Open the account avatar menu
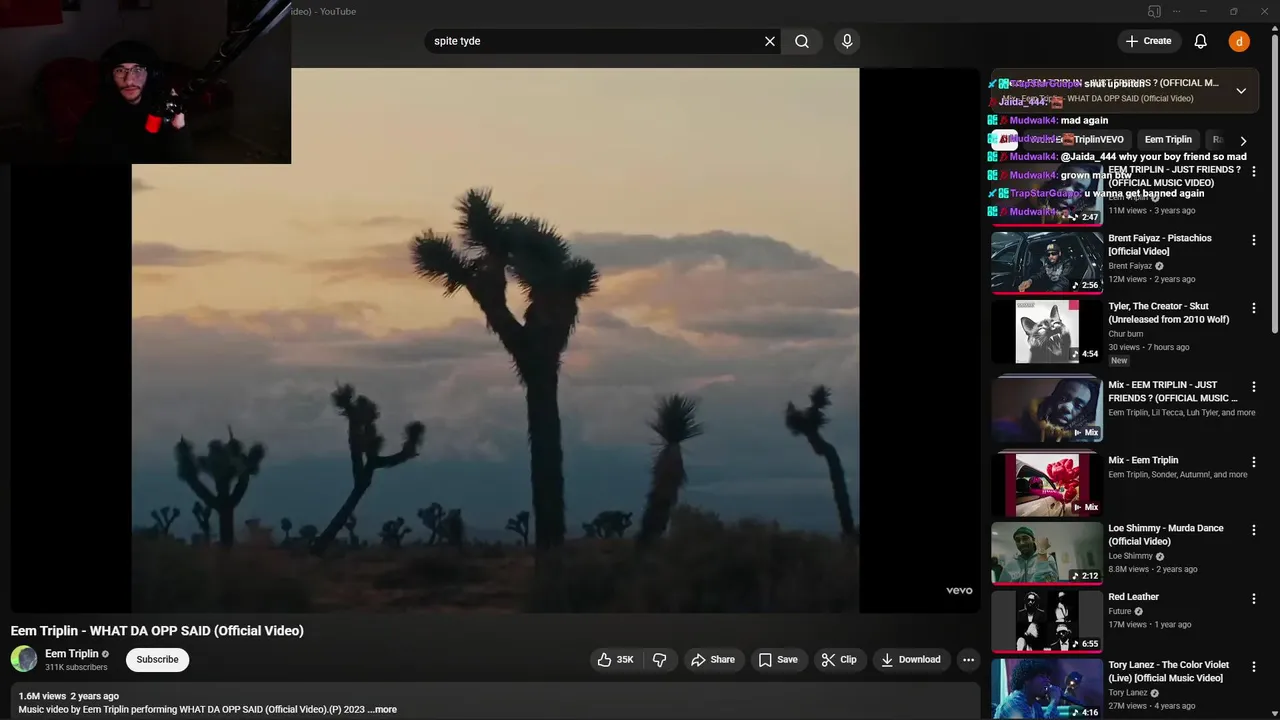The width and height of the screenshot is (1280, 720). click(1239, 41)
